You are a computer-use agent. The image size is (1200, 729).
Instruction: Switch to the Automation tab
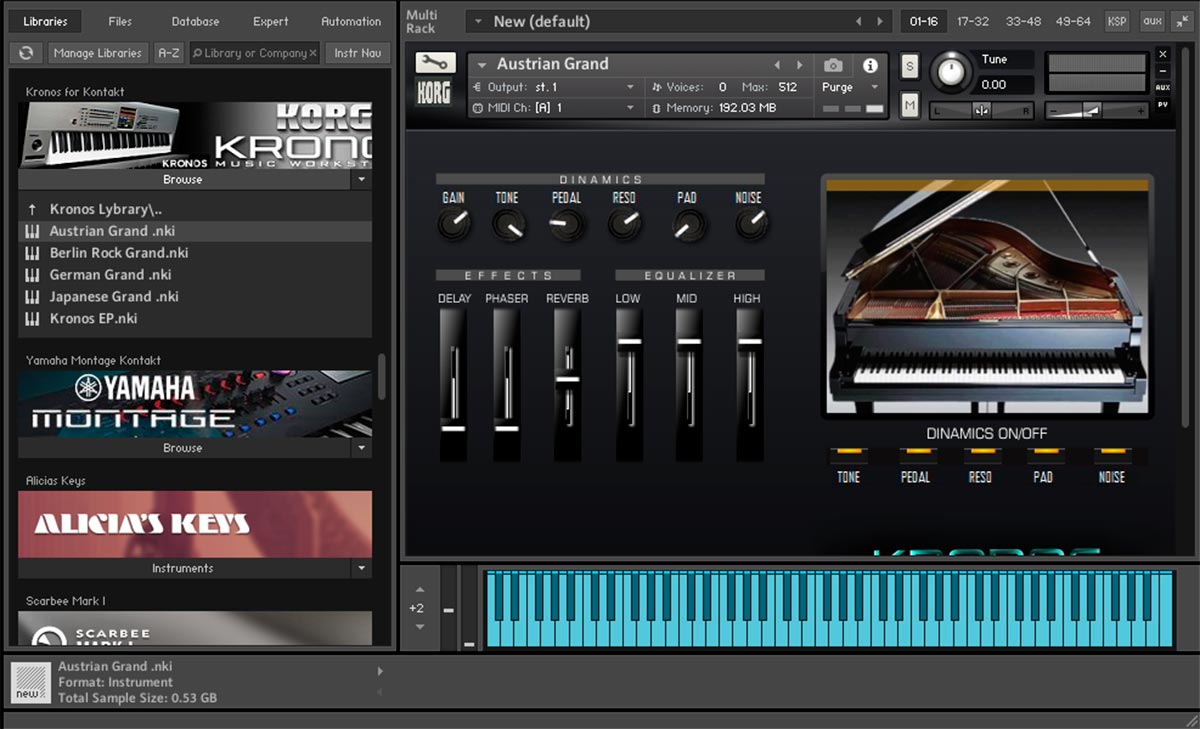[x=351, y=21]
